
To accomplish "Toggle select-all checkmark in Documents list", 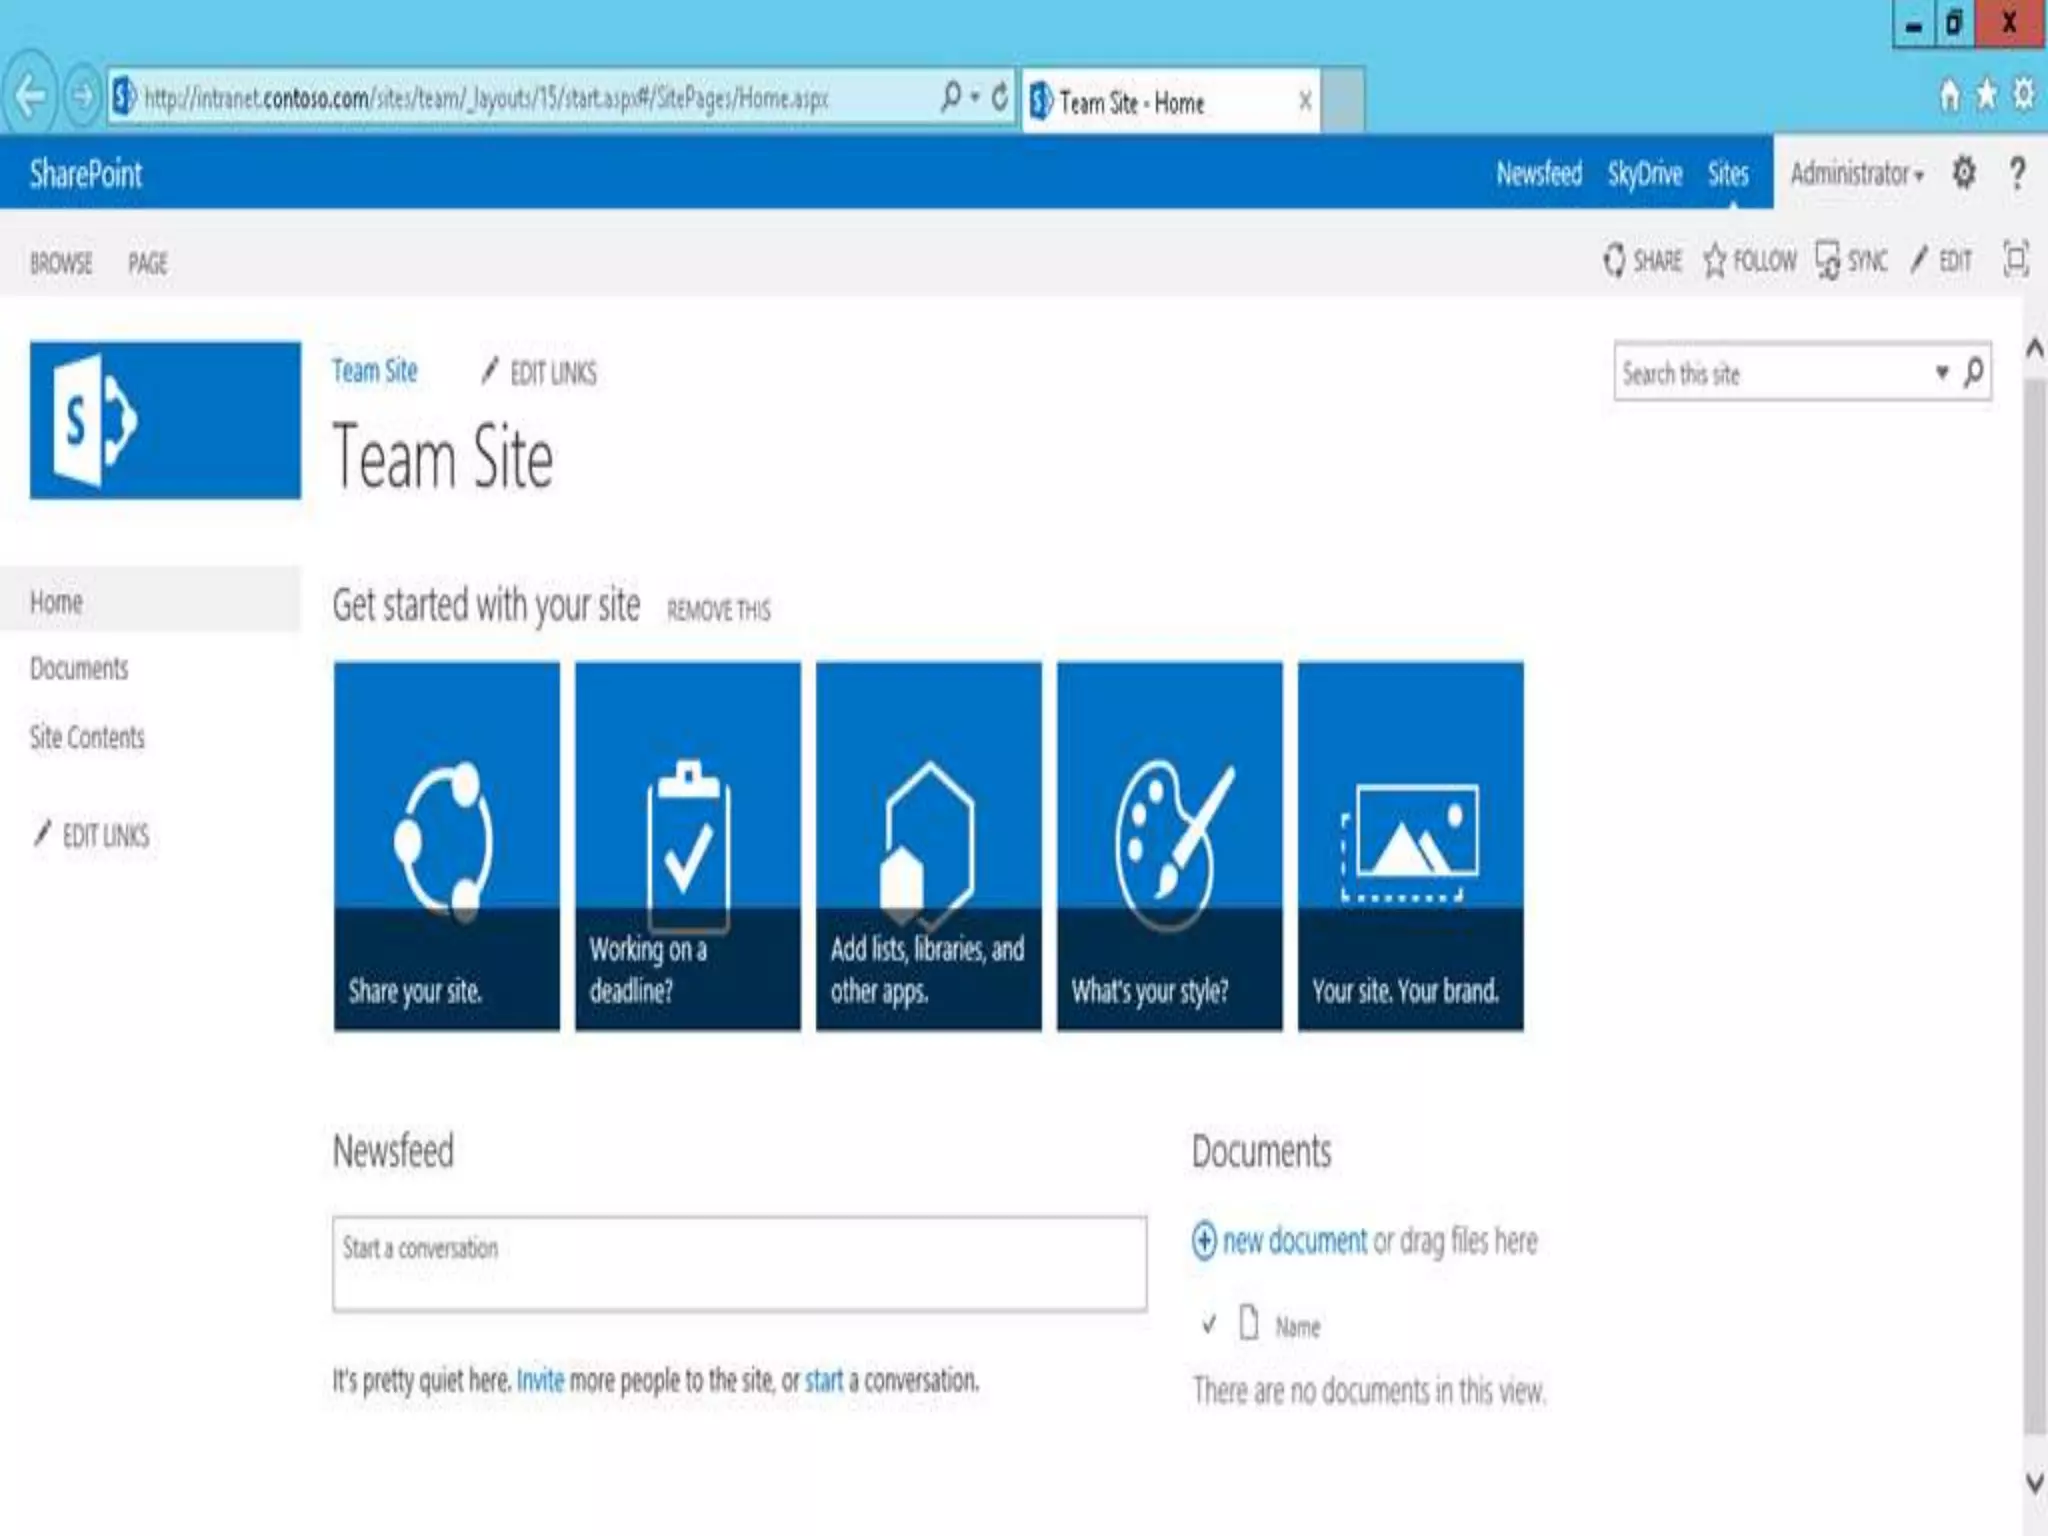I will (1209, 1326).
